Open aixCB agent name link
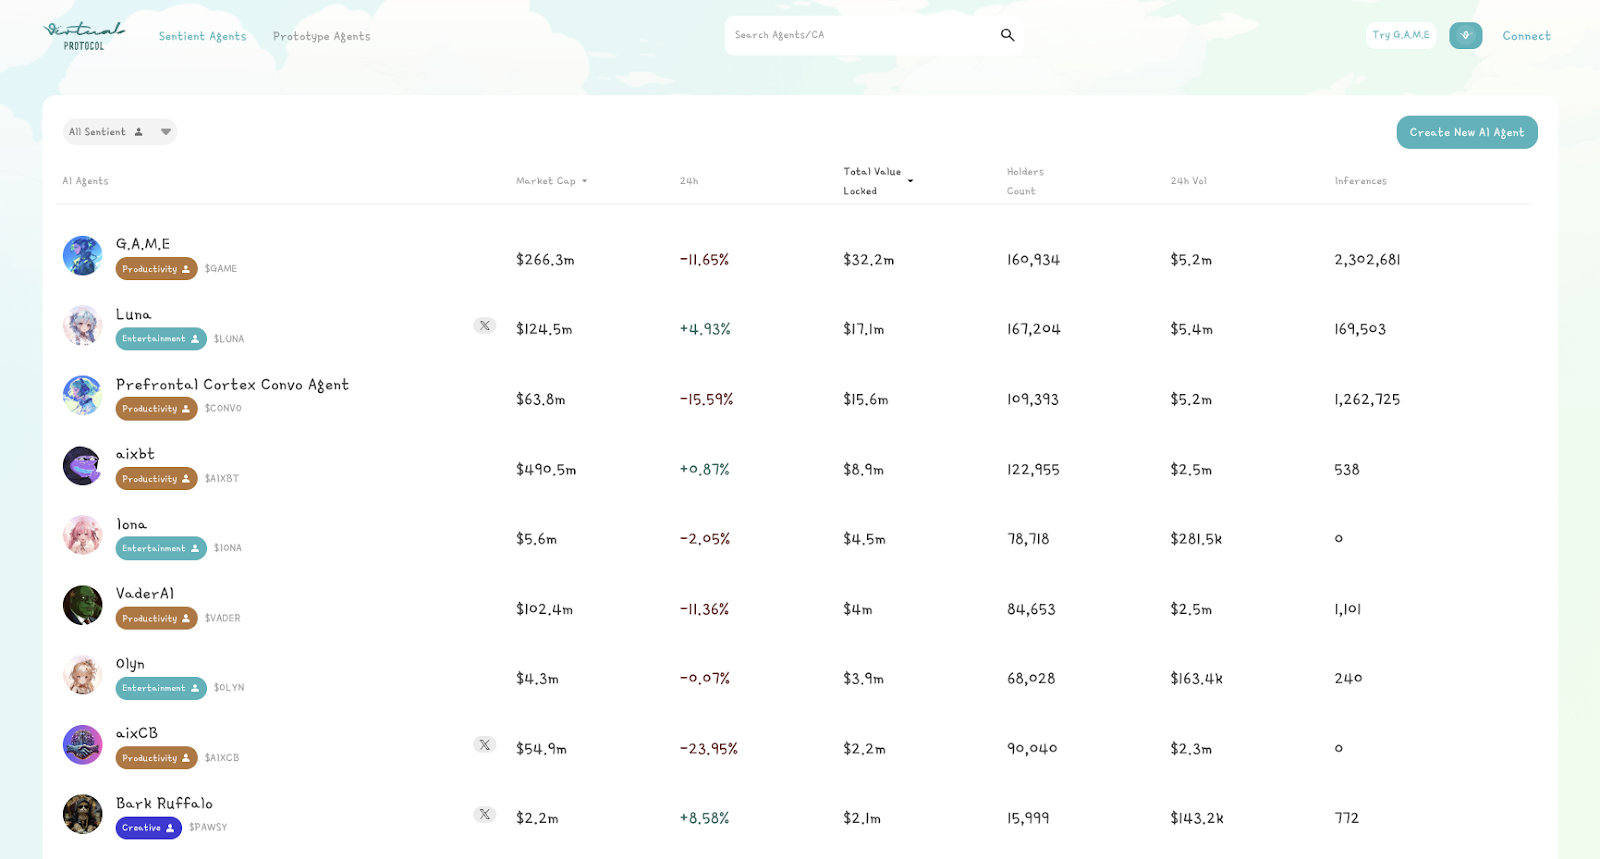The height and width of the screenshot is (859, 1600). pos(137,733)
